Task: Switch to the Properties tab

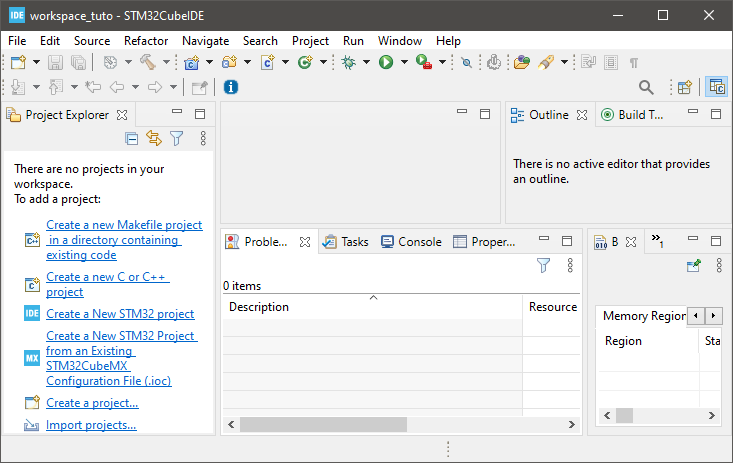Action: click(x=485, y=242)
